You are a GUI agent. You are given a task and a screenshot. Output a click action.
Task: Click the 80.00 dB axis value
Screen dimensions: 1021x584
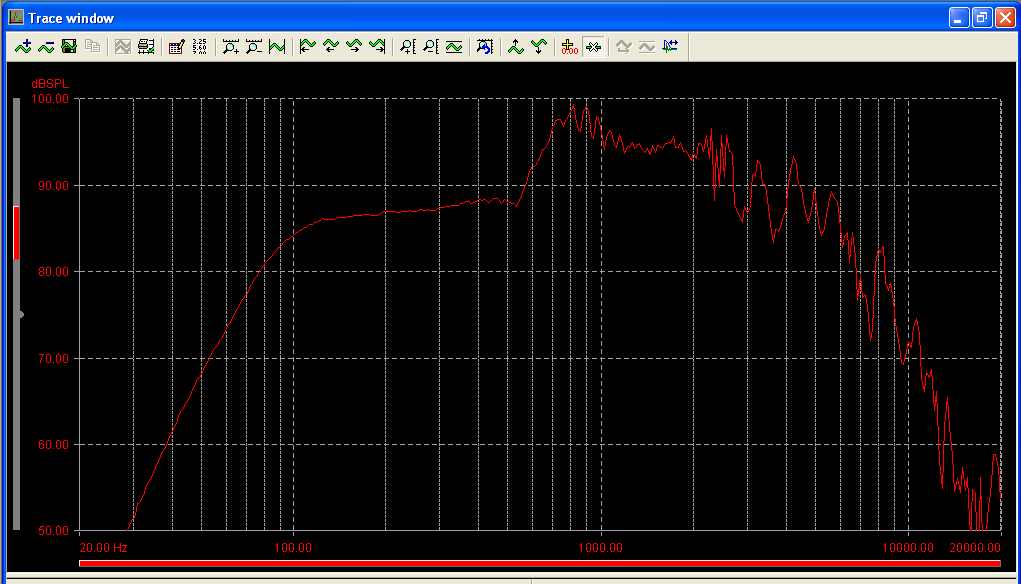pos(53,271)
